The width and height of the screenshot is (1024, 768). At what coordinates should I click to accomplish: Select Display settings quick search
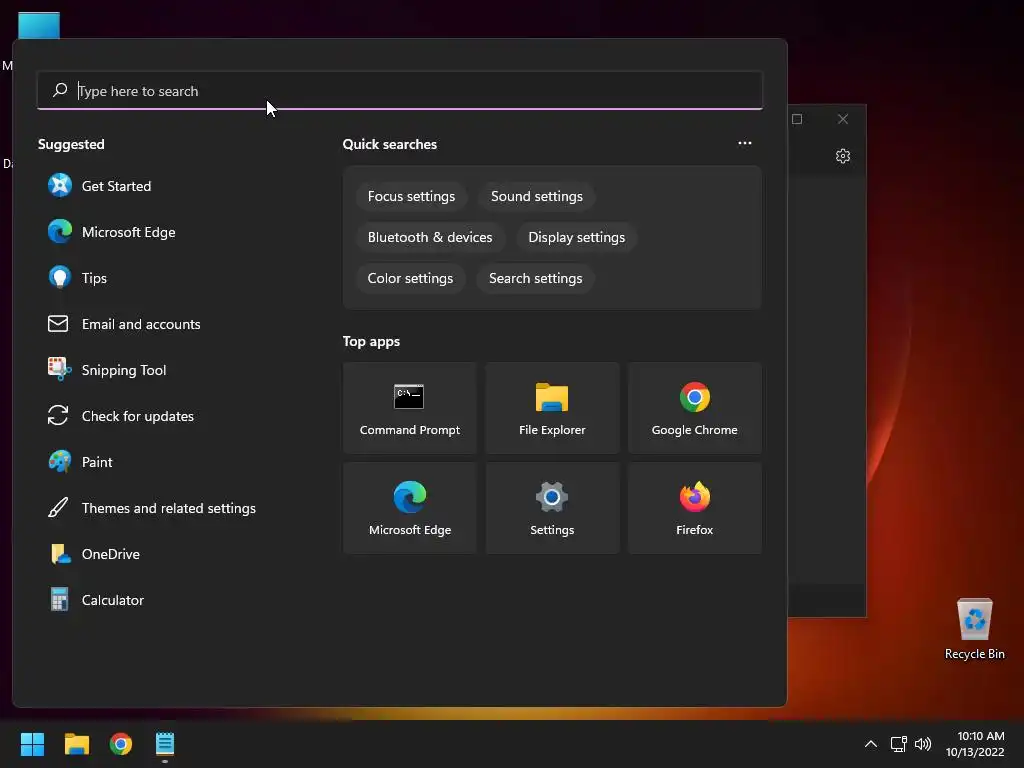click(577, 237)
